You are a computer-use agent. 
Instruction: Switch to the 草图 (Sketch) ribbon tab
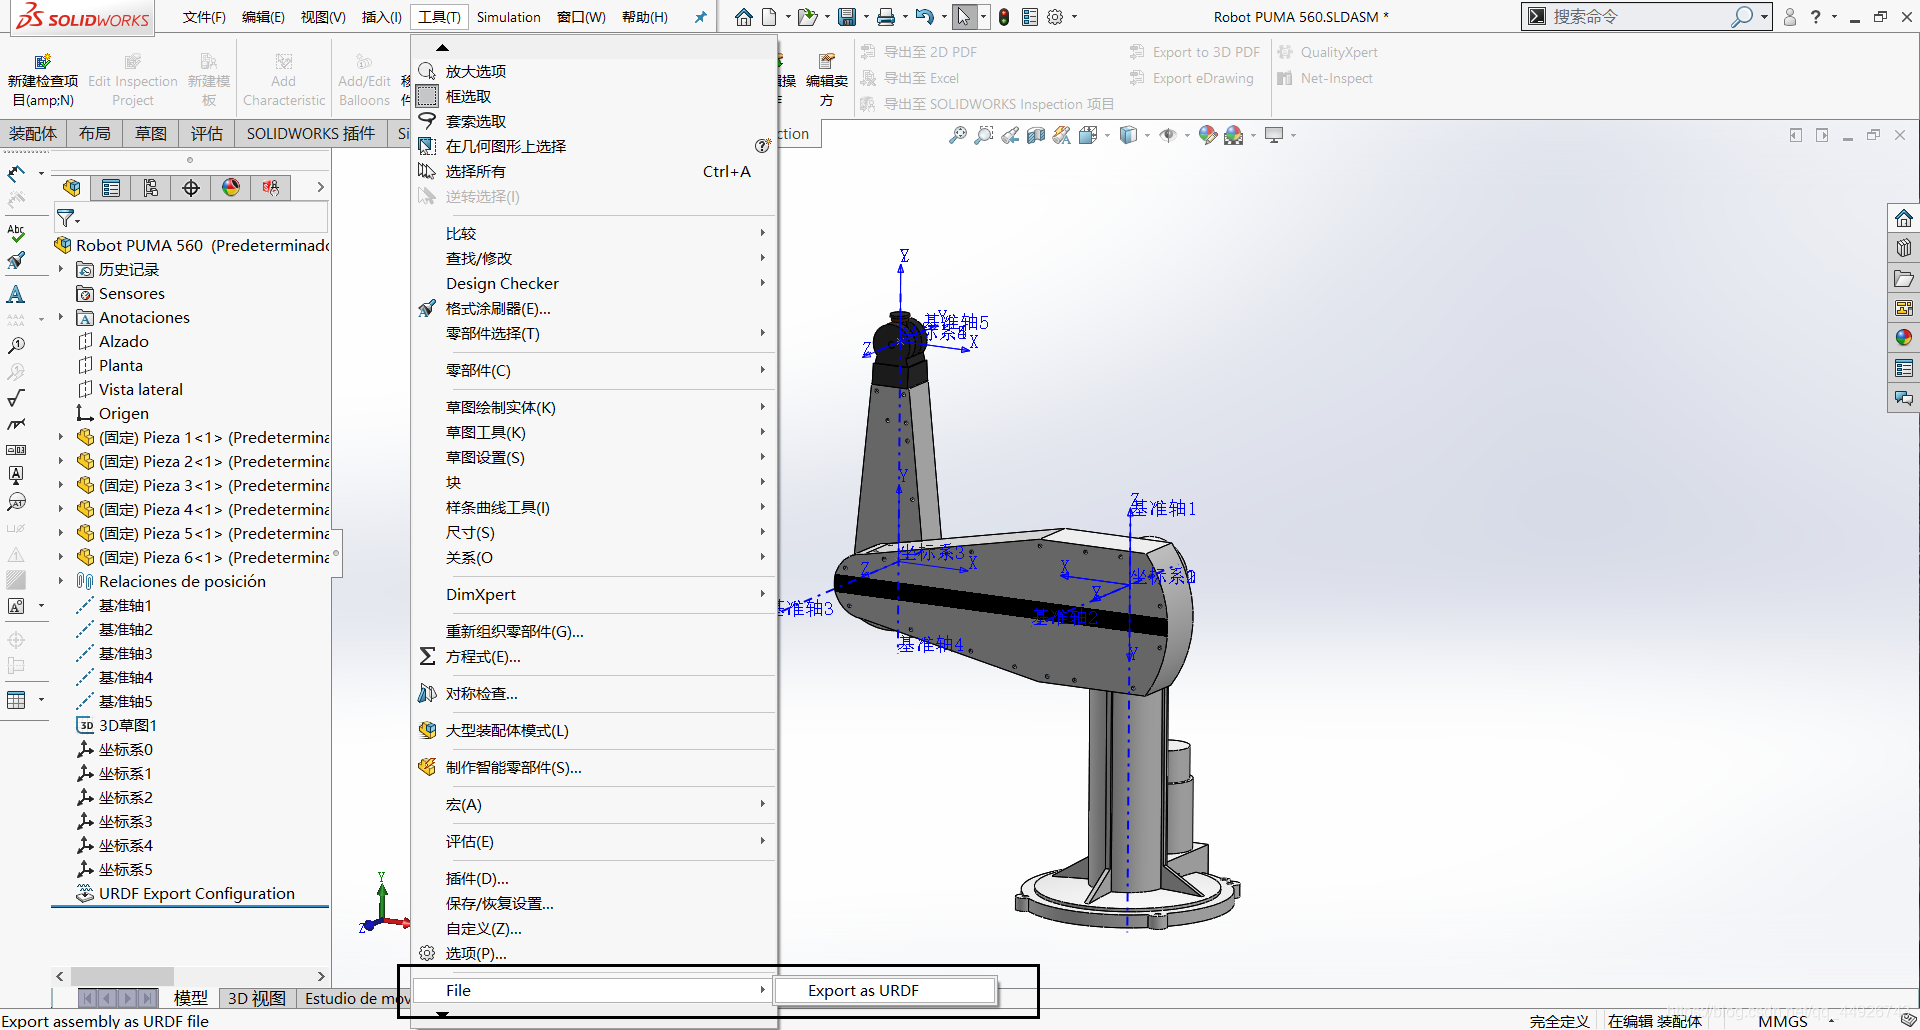[151, 134]
